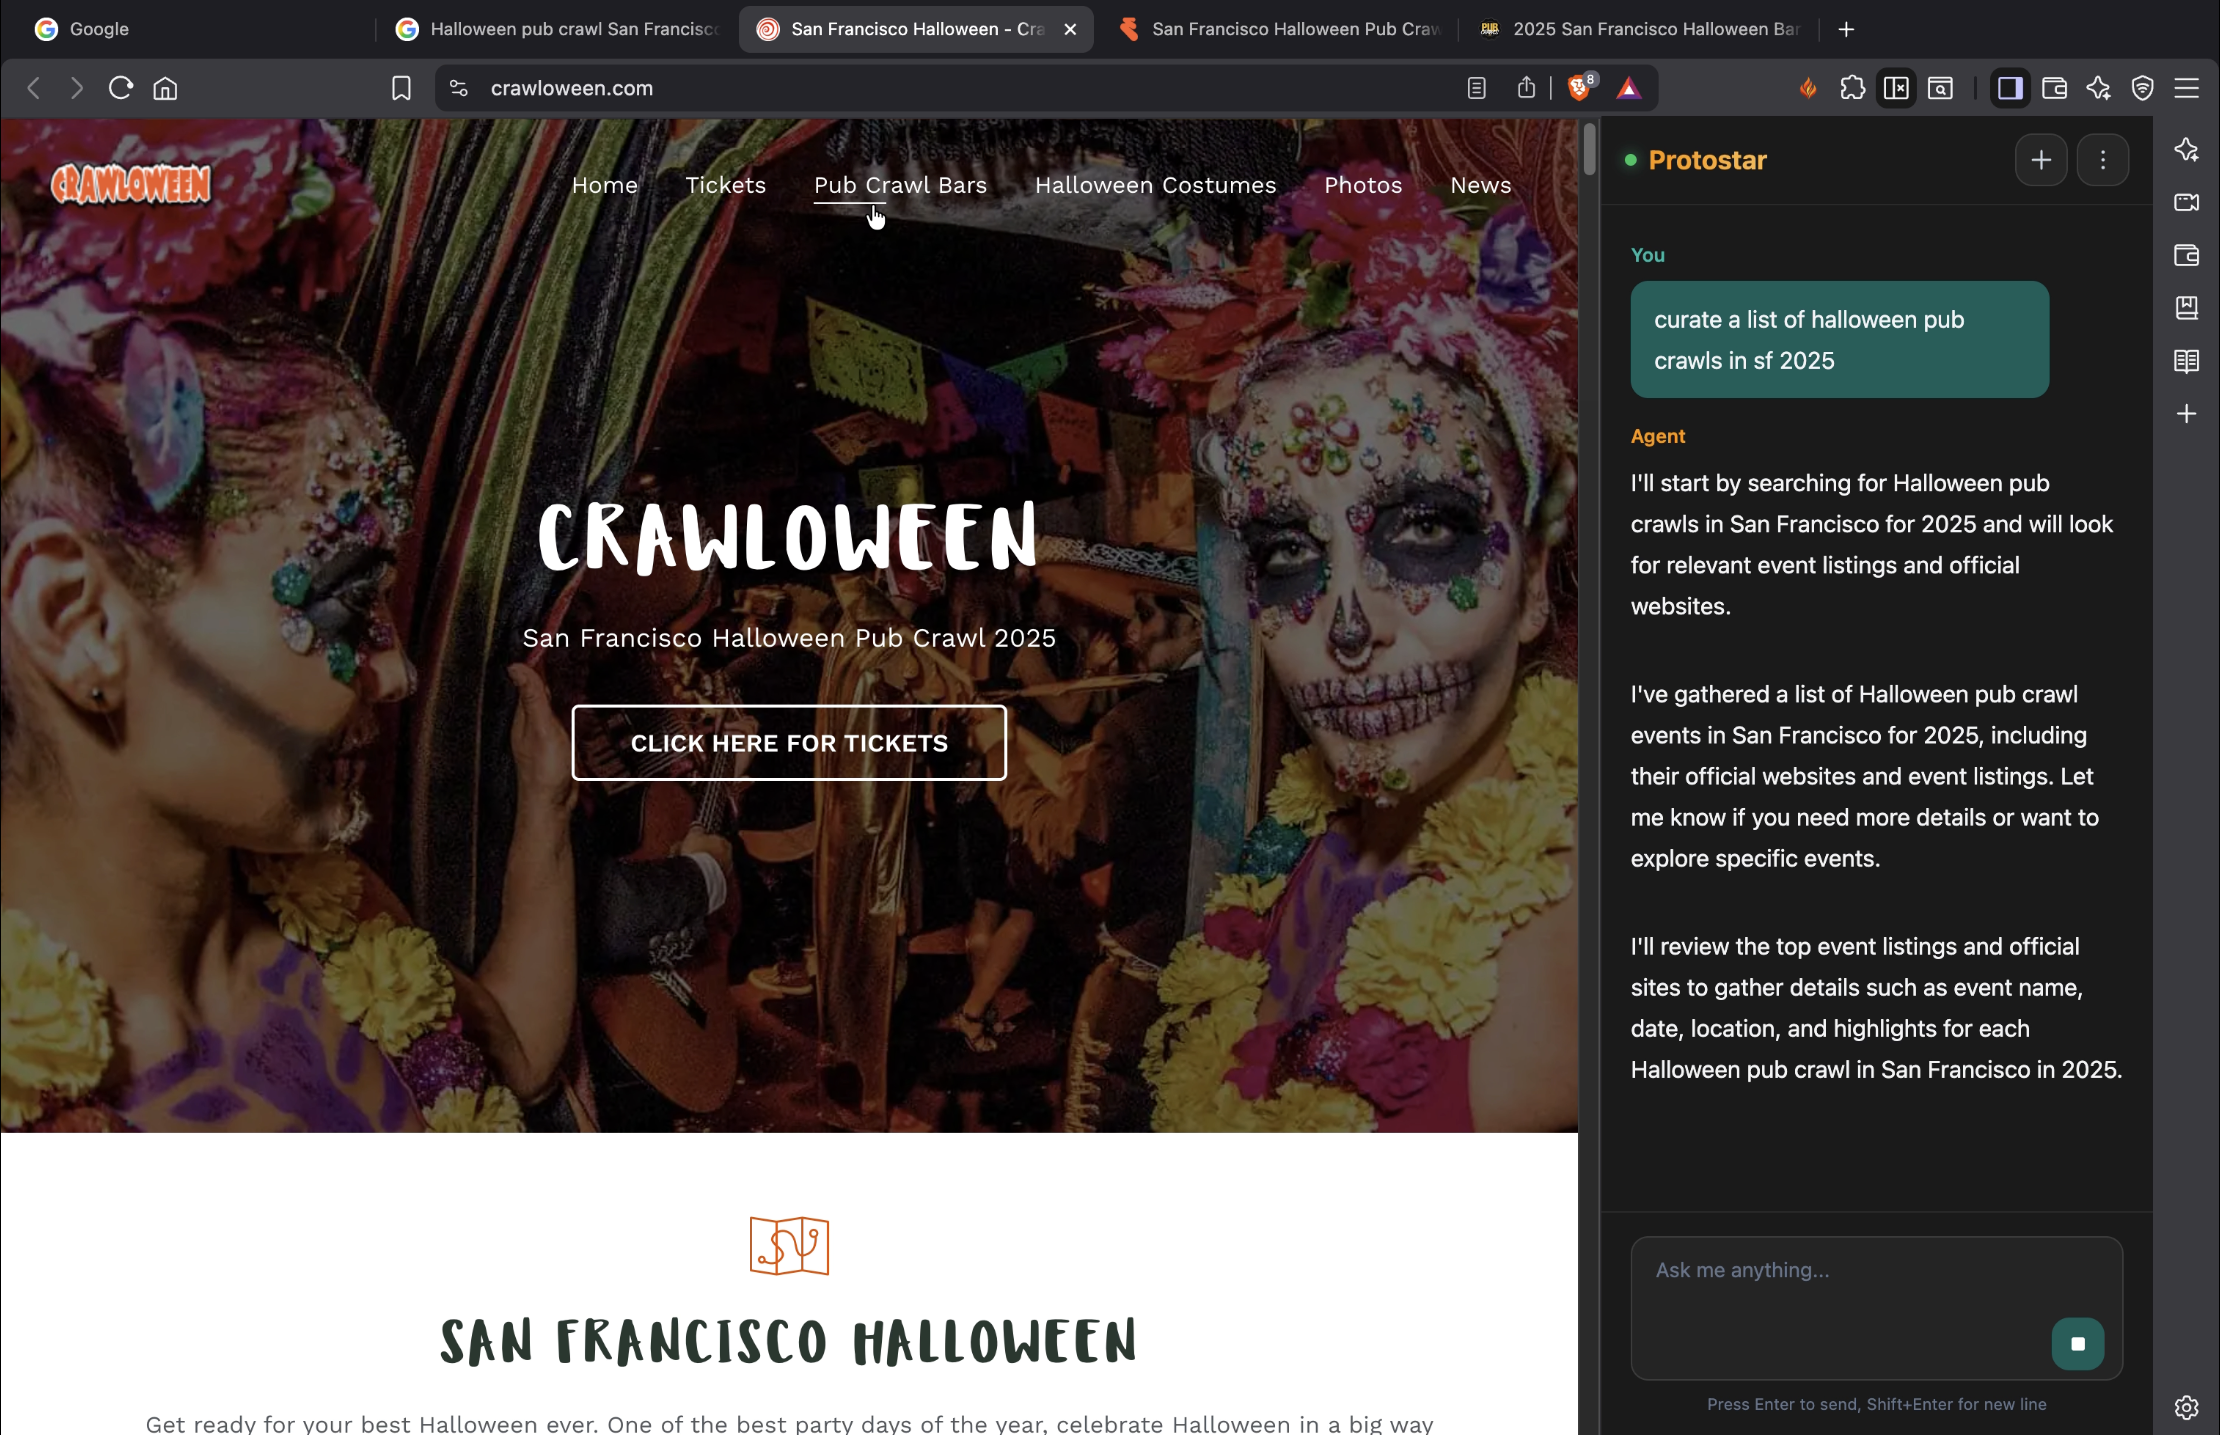Open site settings icon left of URL
The height and width of the screenshot is (1435, 2220).
coord(459,89)
